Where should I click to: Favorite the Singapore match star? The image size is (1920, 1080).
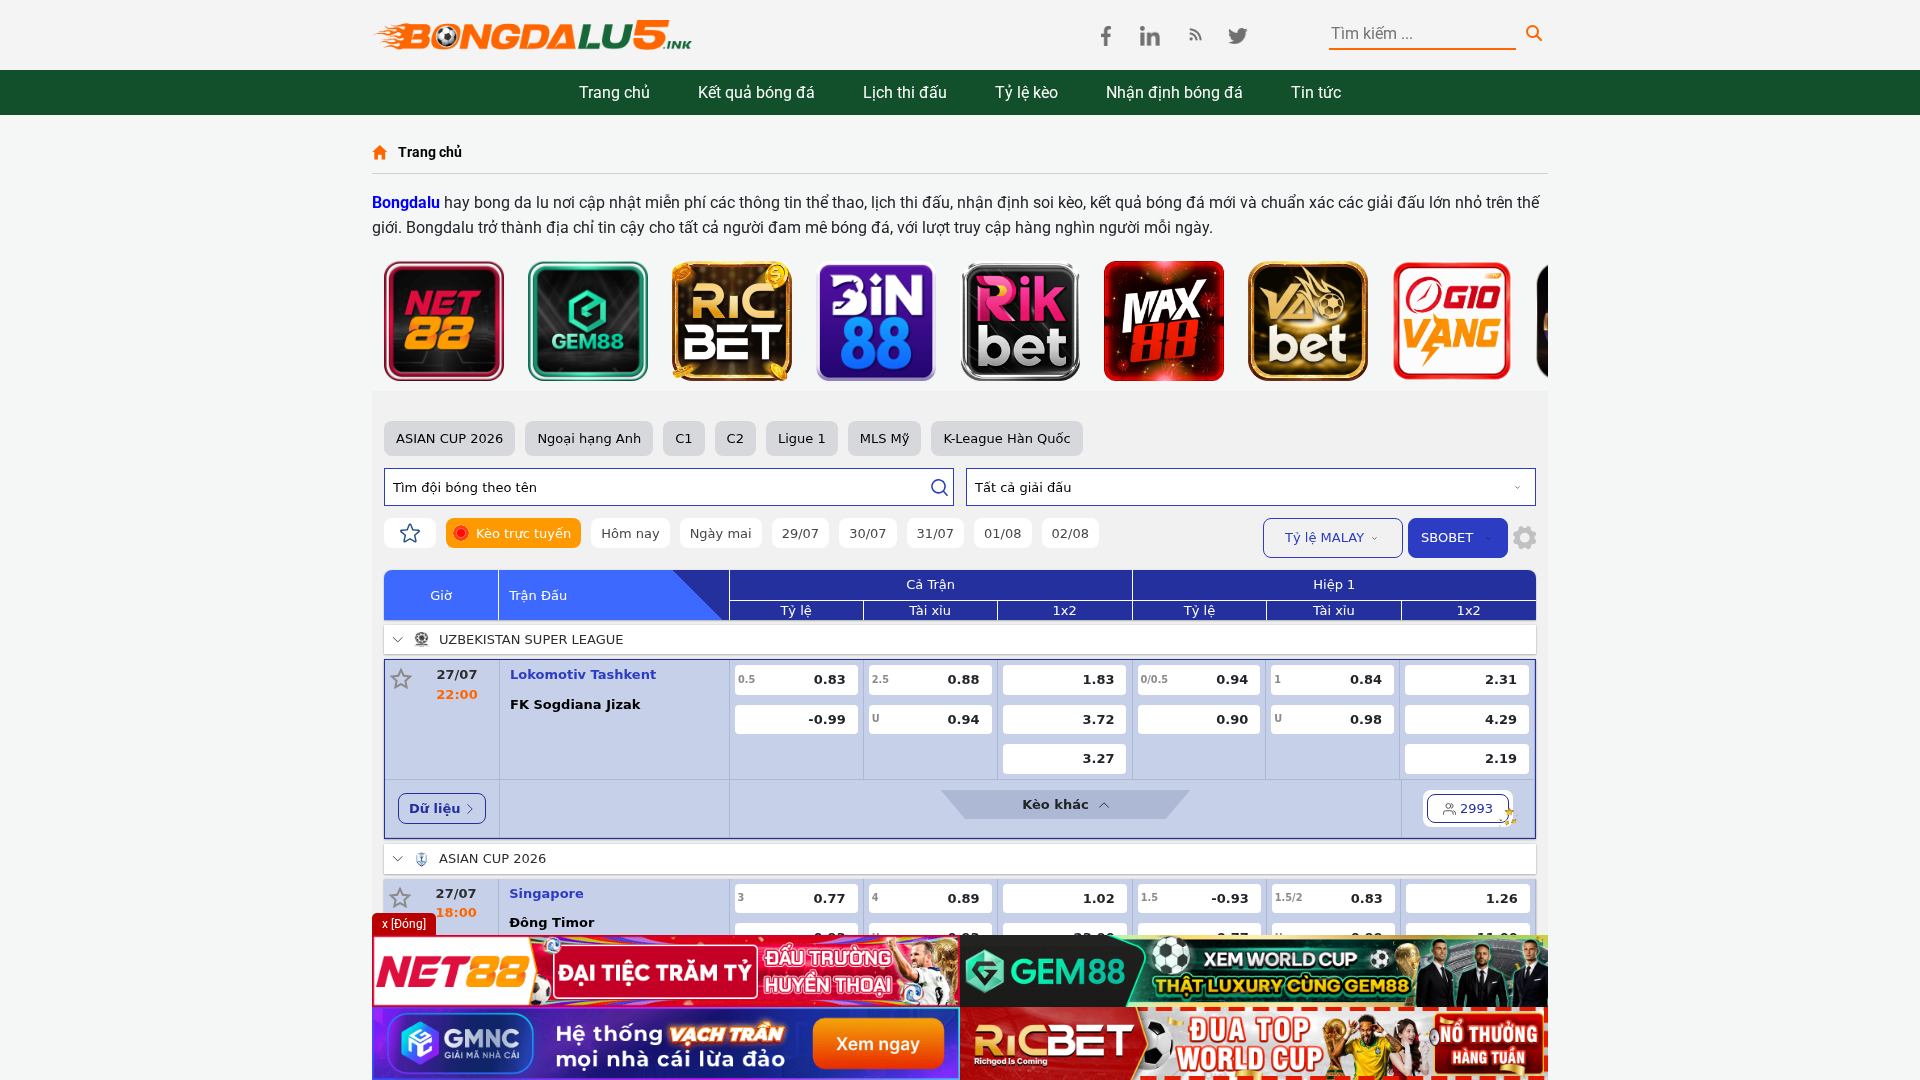[400, 898]
